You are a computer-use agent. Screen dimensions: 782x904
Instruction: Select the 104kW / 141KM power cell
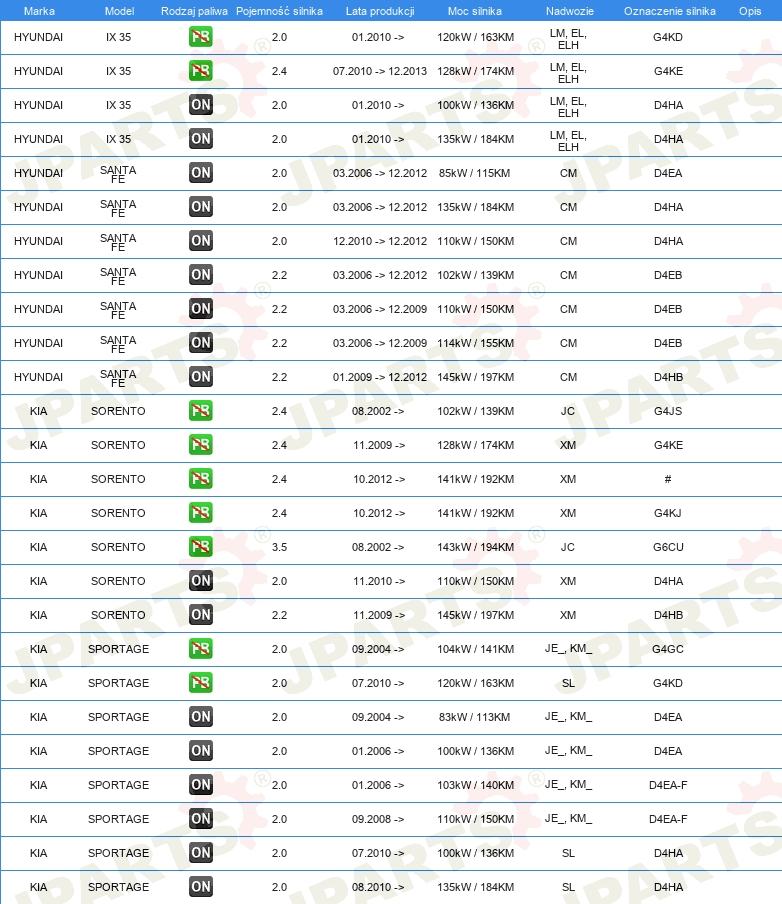[475, 649]
